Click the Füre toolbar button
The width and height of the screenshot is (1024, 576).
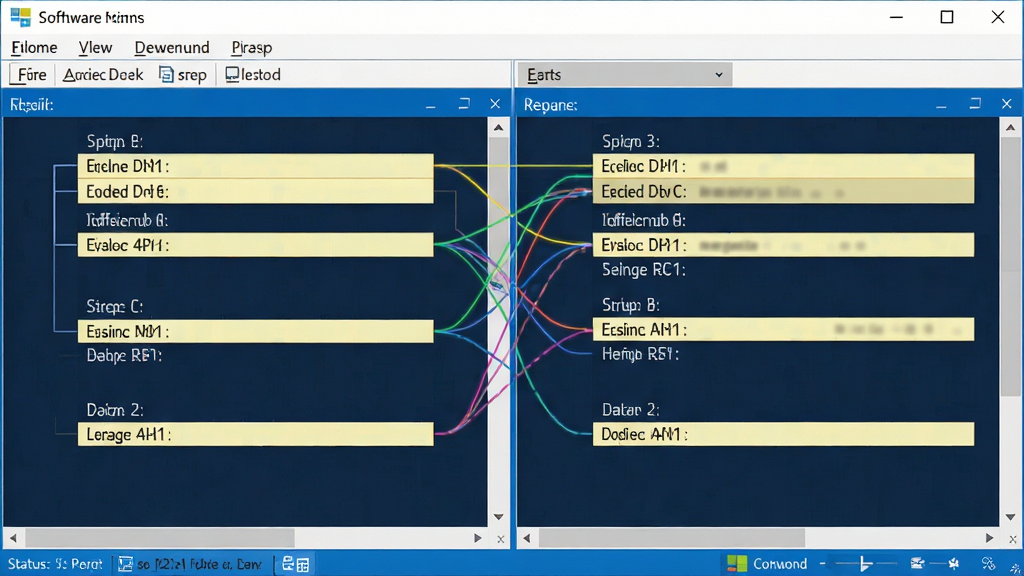tap(32, 74)
